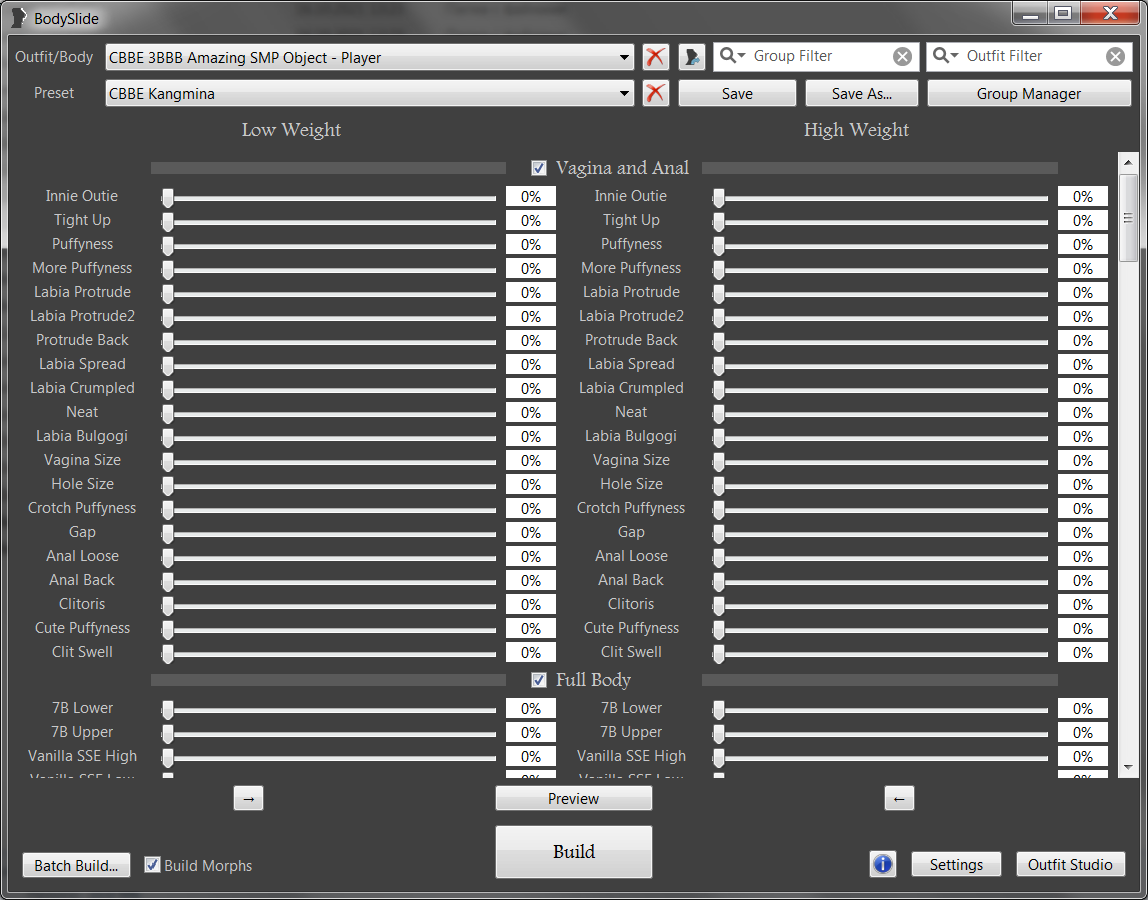Click the Save As... button
Viewport: 1148px width, 900px height.
[861, 93]
